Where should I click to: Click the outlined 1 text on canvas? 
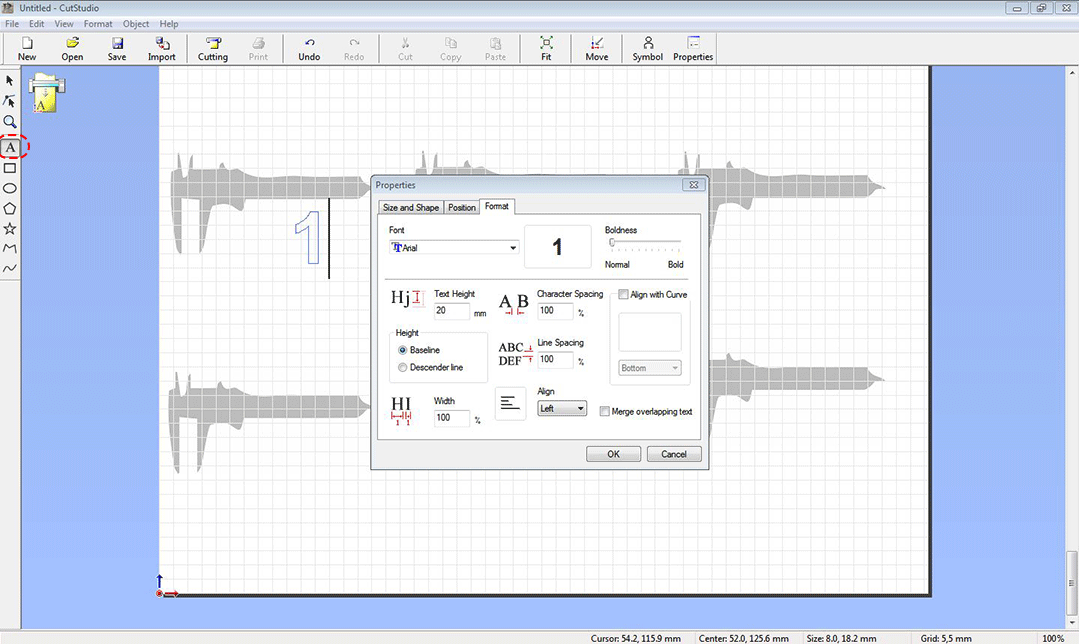coord(308,237)
